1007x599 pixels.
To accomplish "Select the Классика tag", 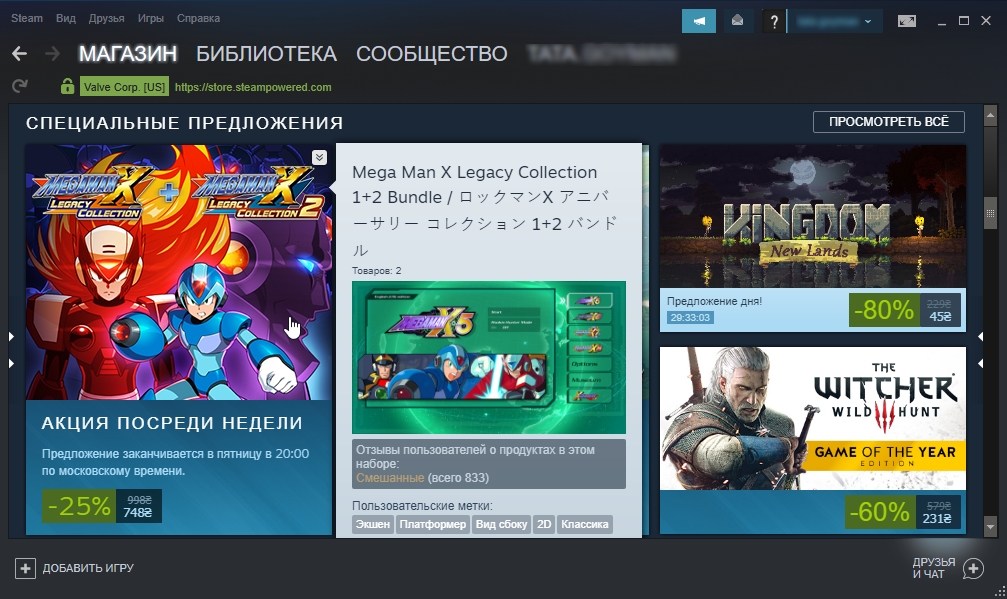I will pyautogui.click(x=584, y=525).
